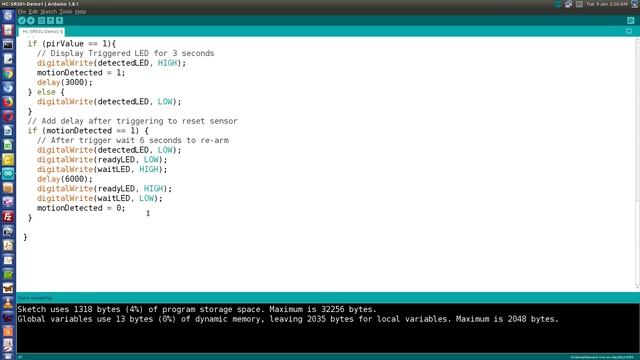Open the Tools menu

[x=66, y=12]
